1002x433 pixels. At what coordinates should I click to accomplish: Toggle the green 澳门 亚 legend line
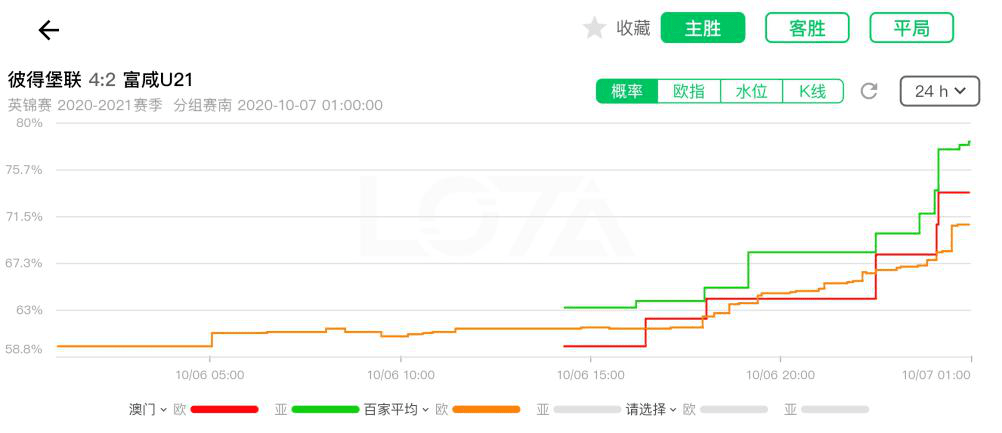point(325,409)
